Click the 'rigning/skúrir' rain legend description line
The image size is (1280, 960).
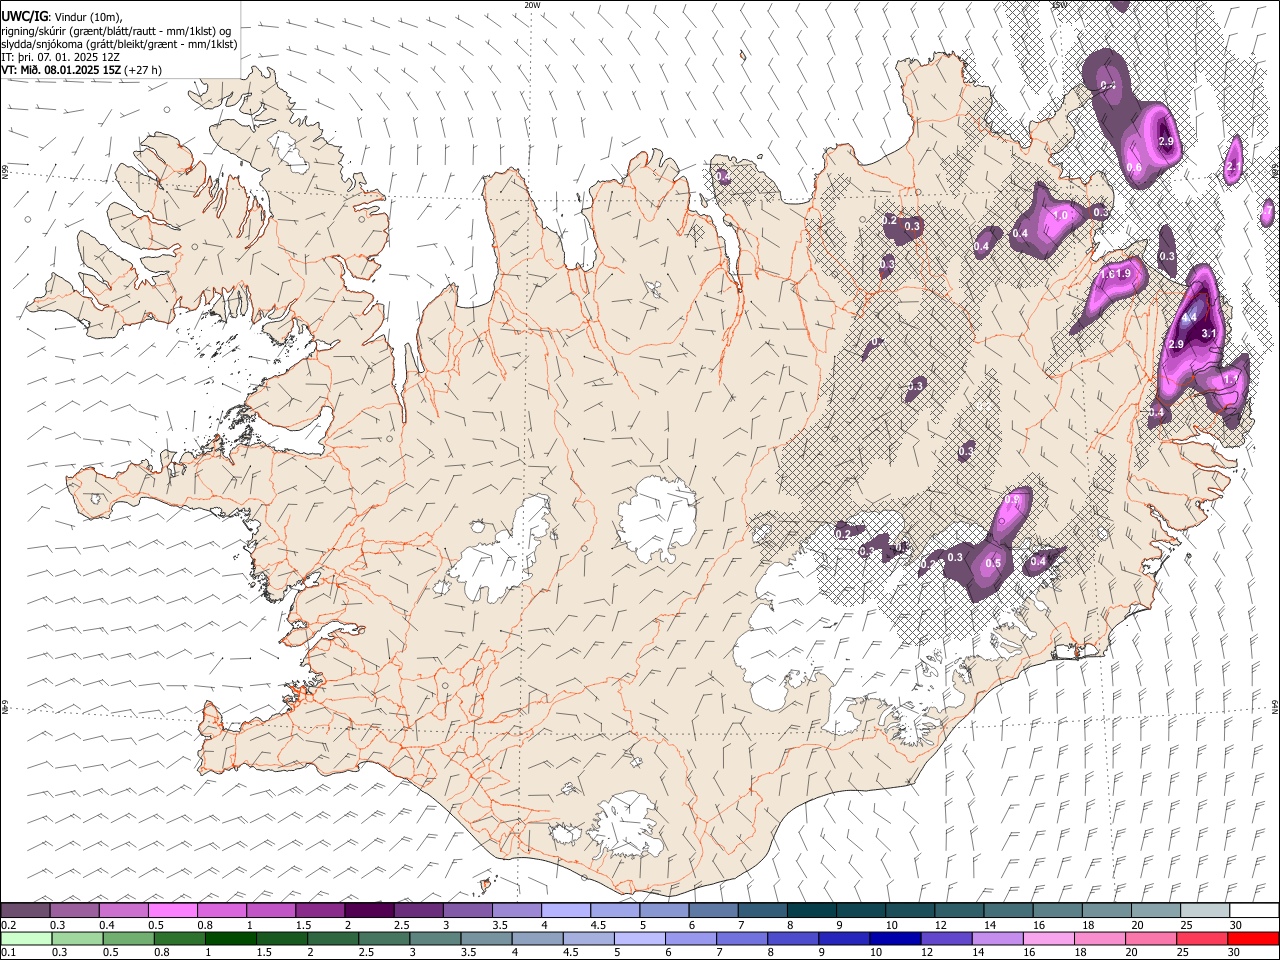click(116, 31)
